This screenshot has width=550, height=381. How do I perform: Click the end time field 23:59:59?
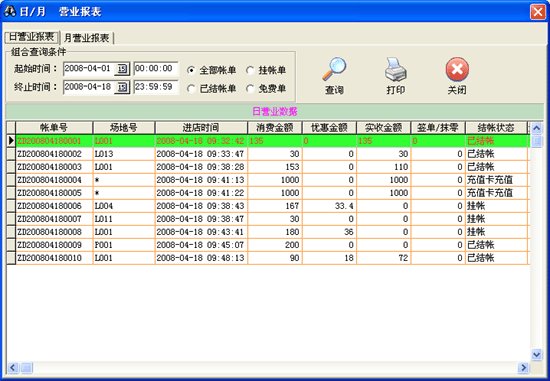[156, 87]
